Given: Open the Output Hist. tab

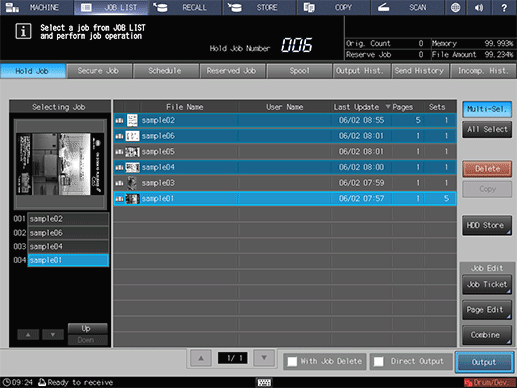Looking at the screenshot, I should (361, 71).
